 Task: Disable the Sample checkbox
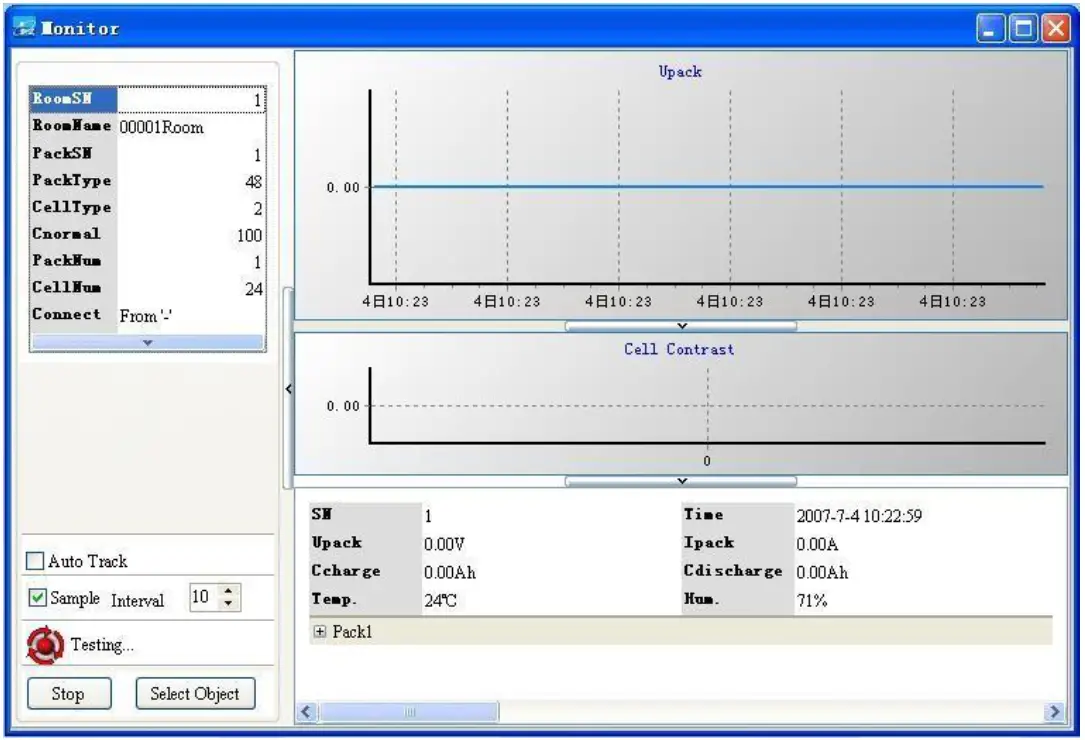(36, 597)
